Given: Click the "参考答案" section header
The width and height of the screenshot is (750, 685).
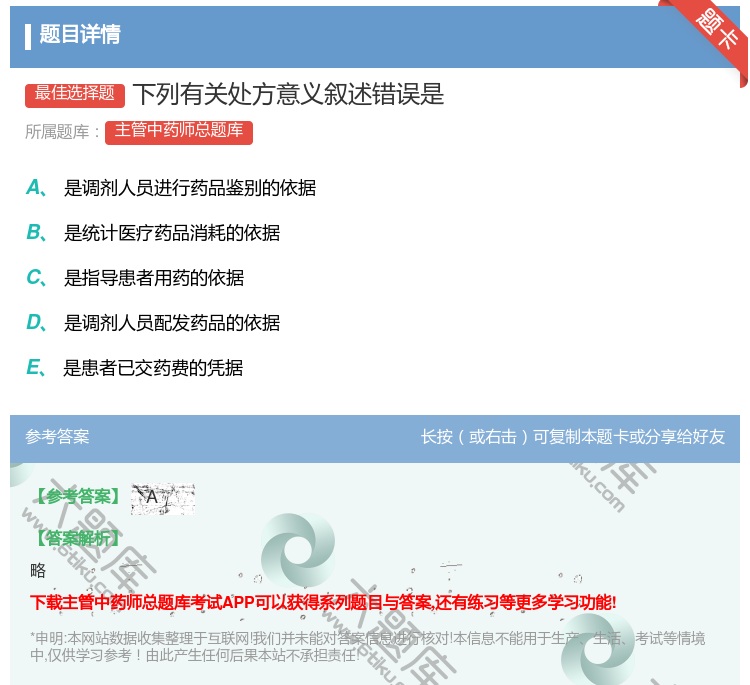Looking at the screenshot, I should tap(57, 437).
